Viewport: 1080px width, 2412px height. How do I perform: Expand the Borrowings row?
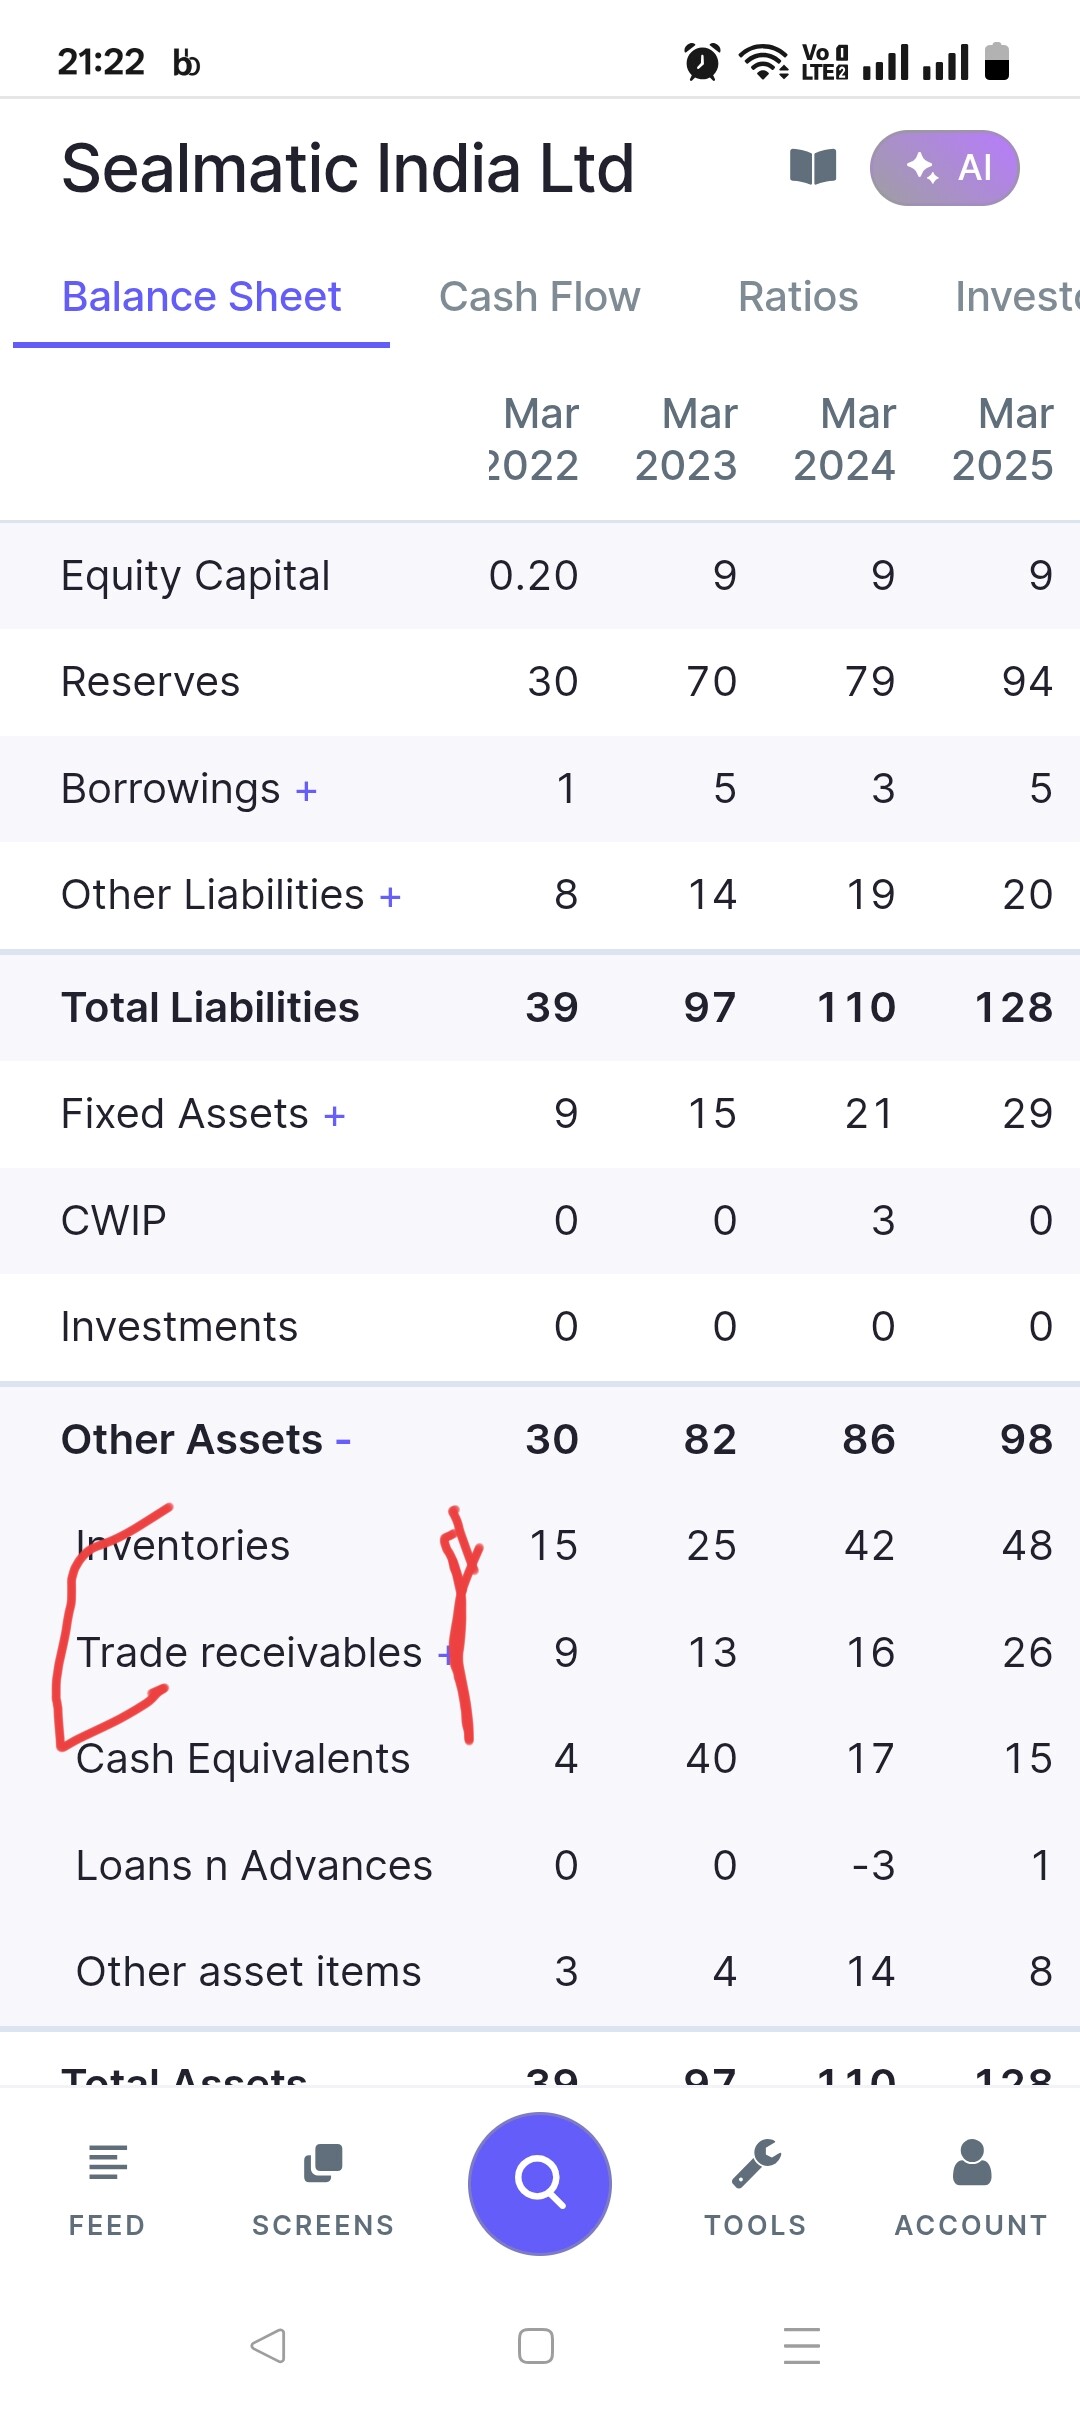click(x=306, y=791)
